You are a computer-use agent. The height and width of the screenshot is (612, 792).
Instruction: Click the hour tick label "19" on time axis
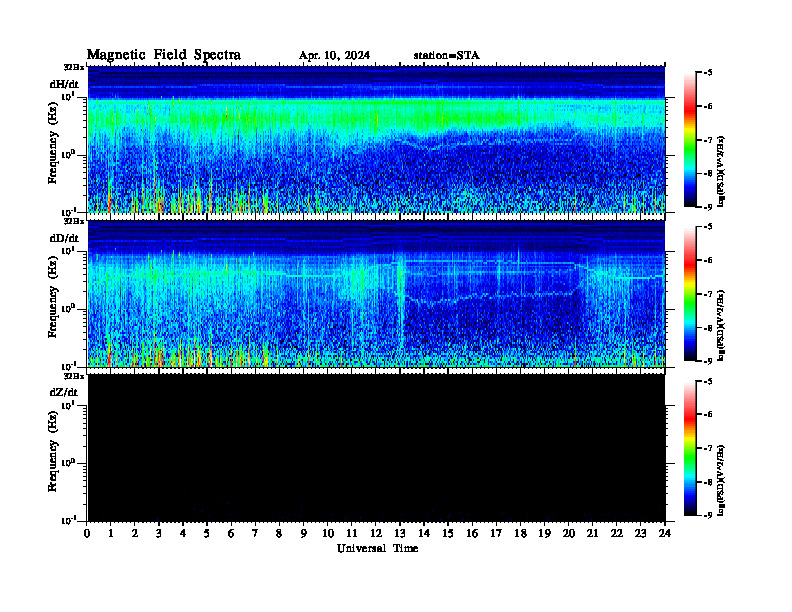coord(544,534)
